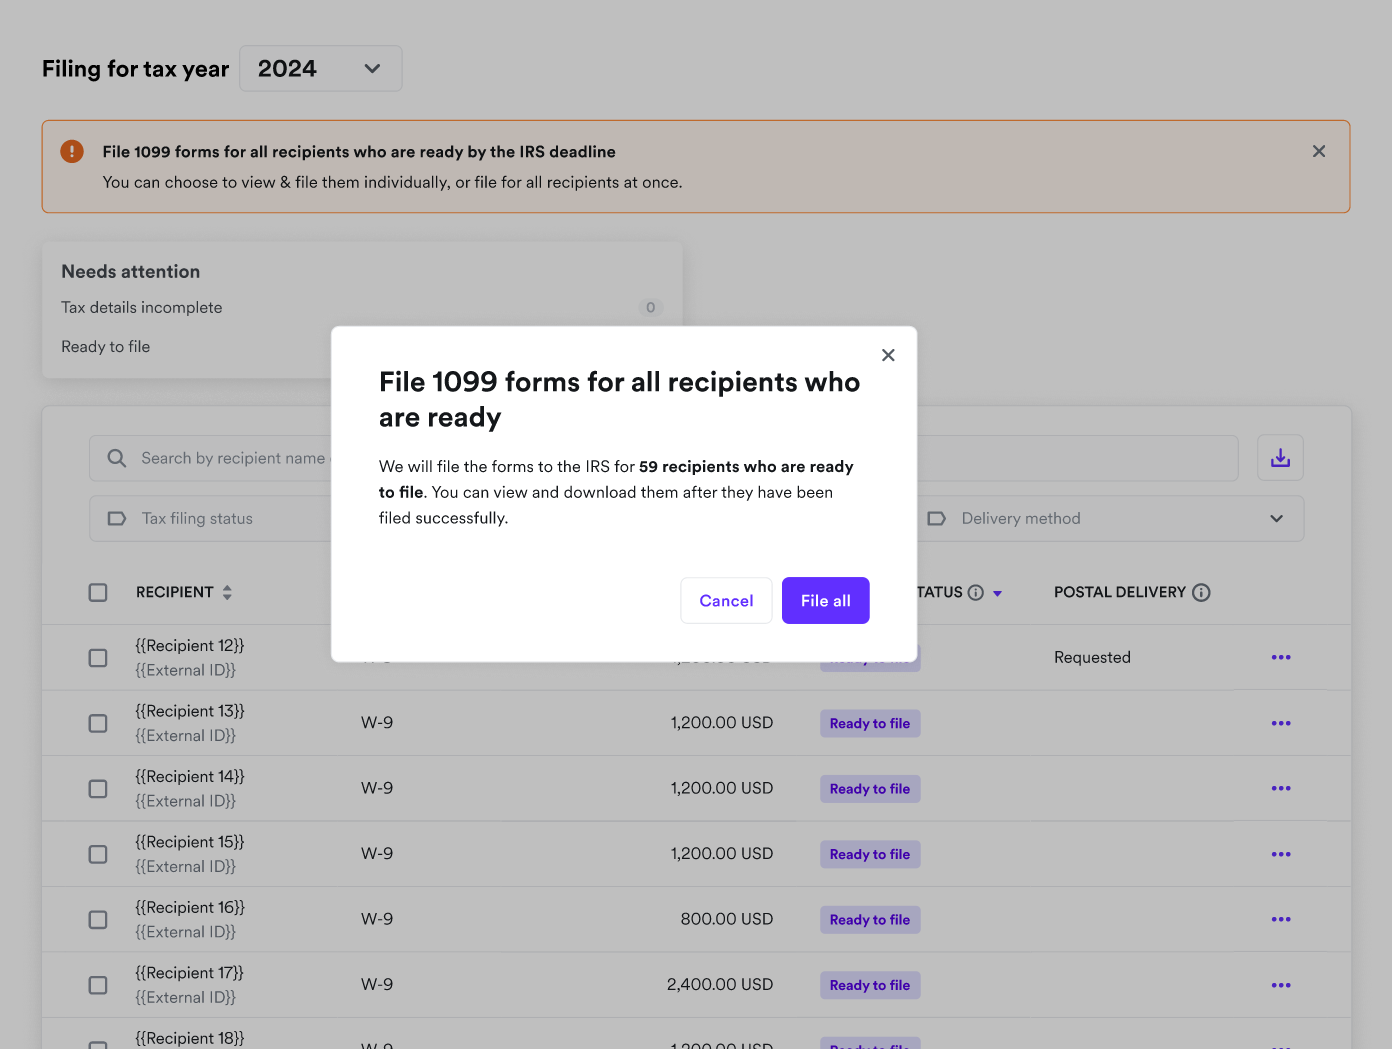Cancel the file 1099 forms dialog
1392x1049 pixels.
pos(726,600)
